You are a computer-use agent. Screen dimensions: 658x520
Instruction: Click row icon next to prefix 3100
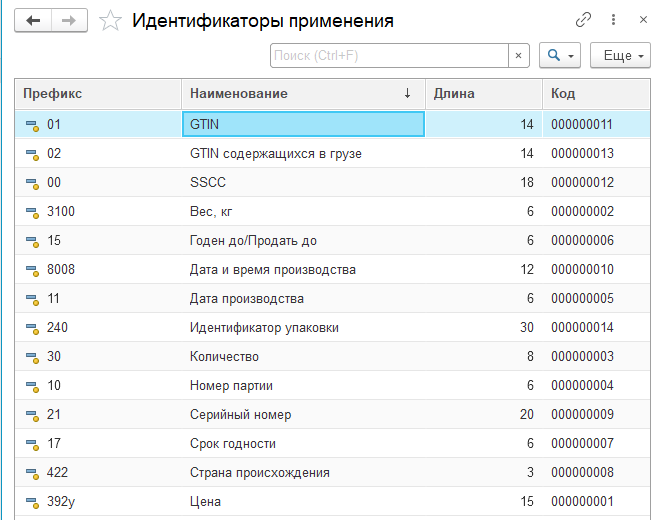(31, 212)
